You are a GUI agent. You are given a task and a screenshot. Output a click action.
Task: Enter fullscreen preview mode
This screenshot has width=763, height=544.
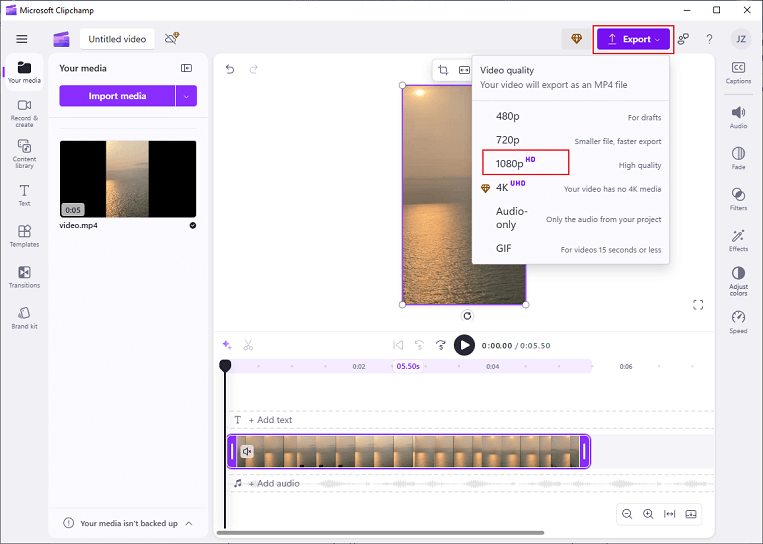[x=698, y=305]
